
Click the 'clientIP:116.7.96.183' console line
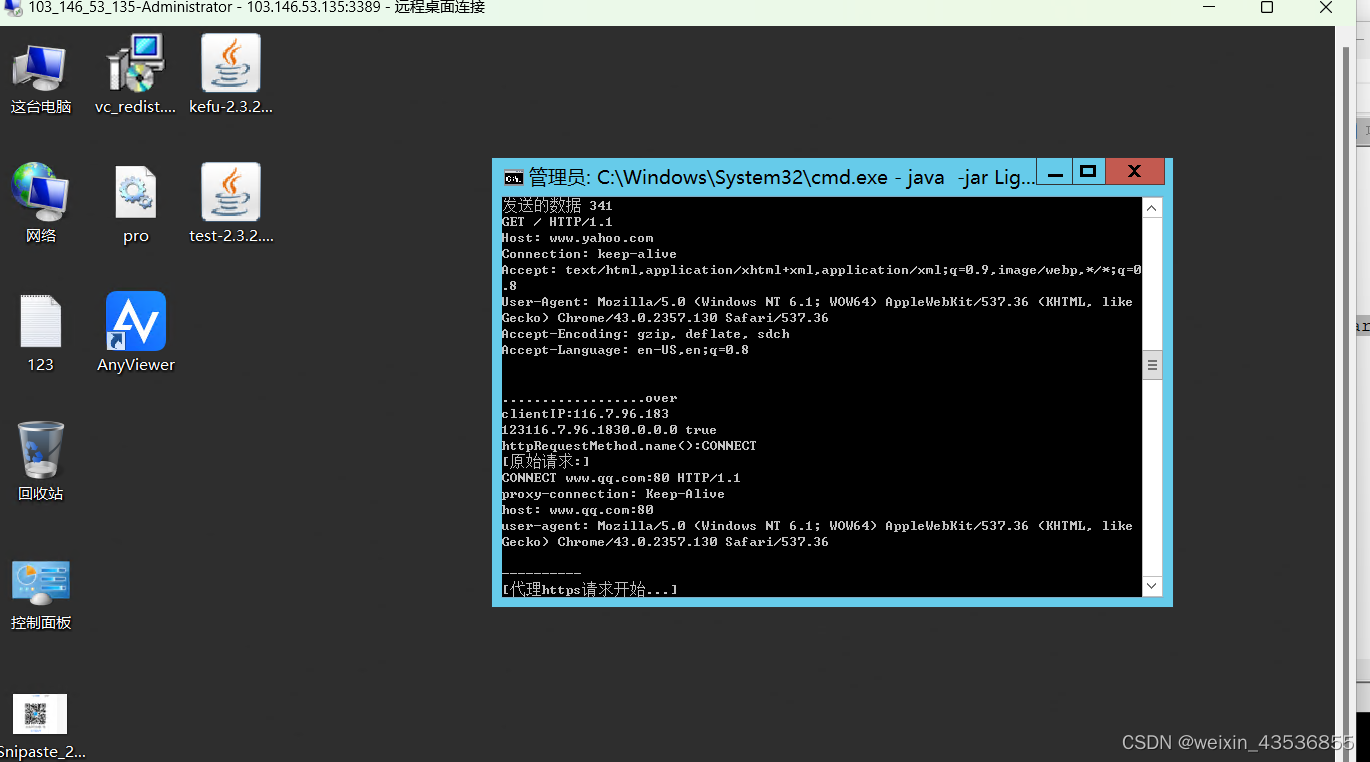585,414
